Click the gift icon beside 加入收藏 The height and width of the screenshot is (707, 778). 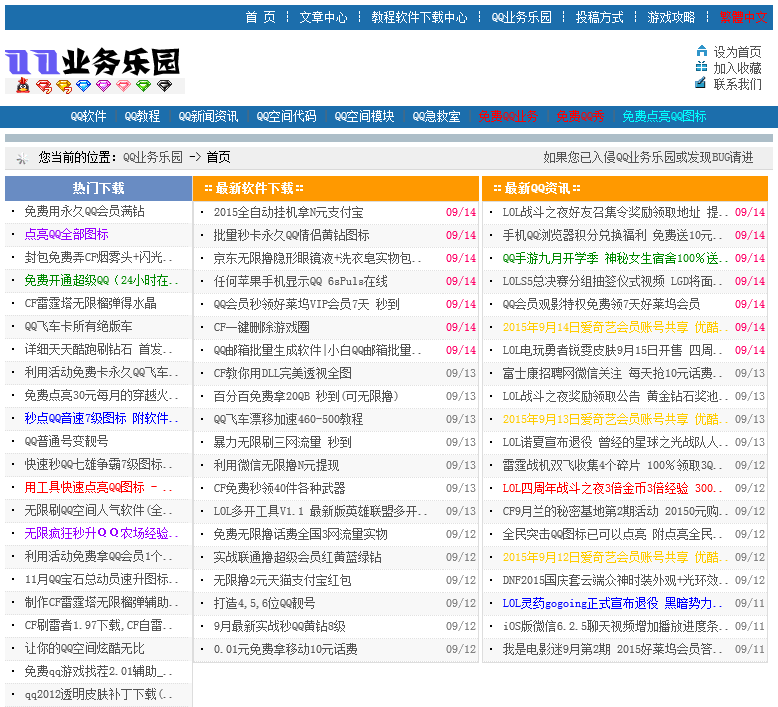coord(702,68)
